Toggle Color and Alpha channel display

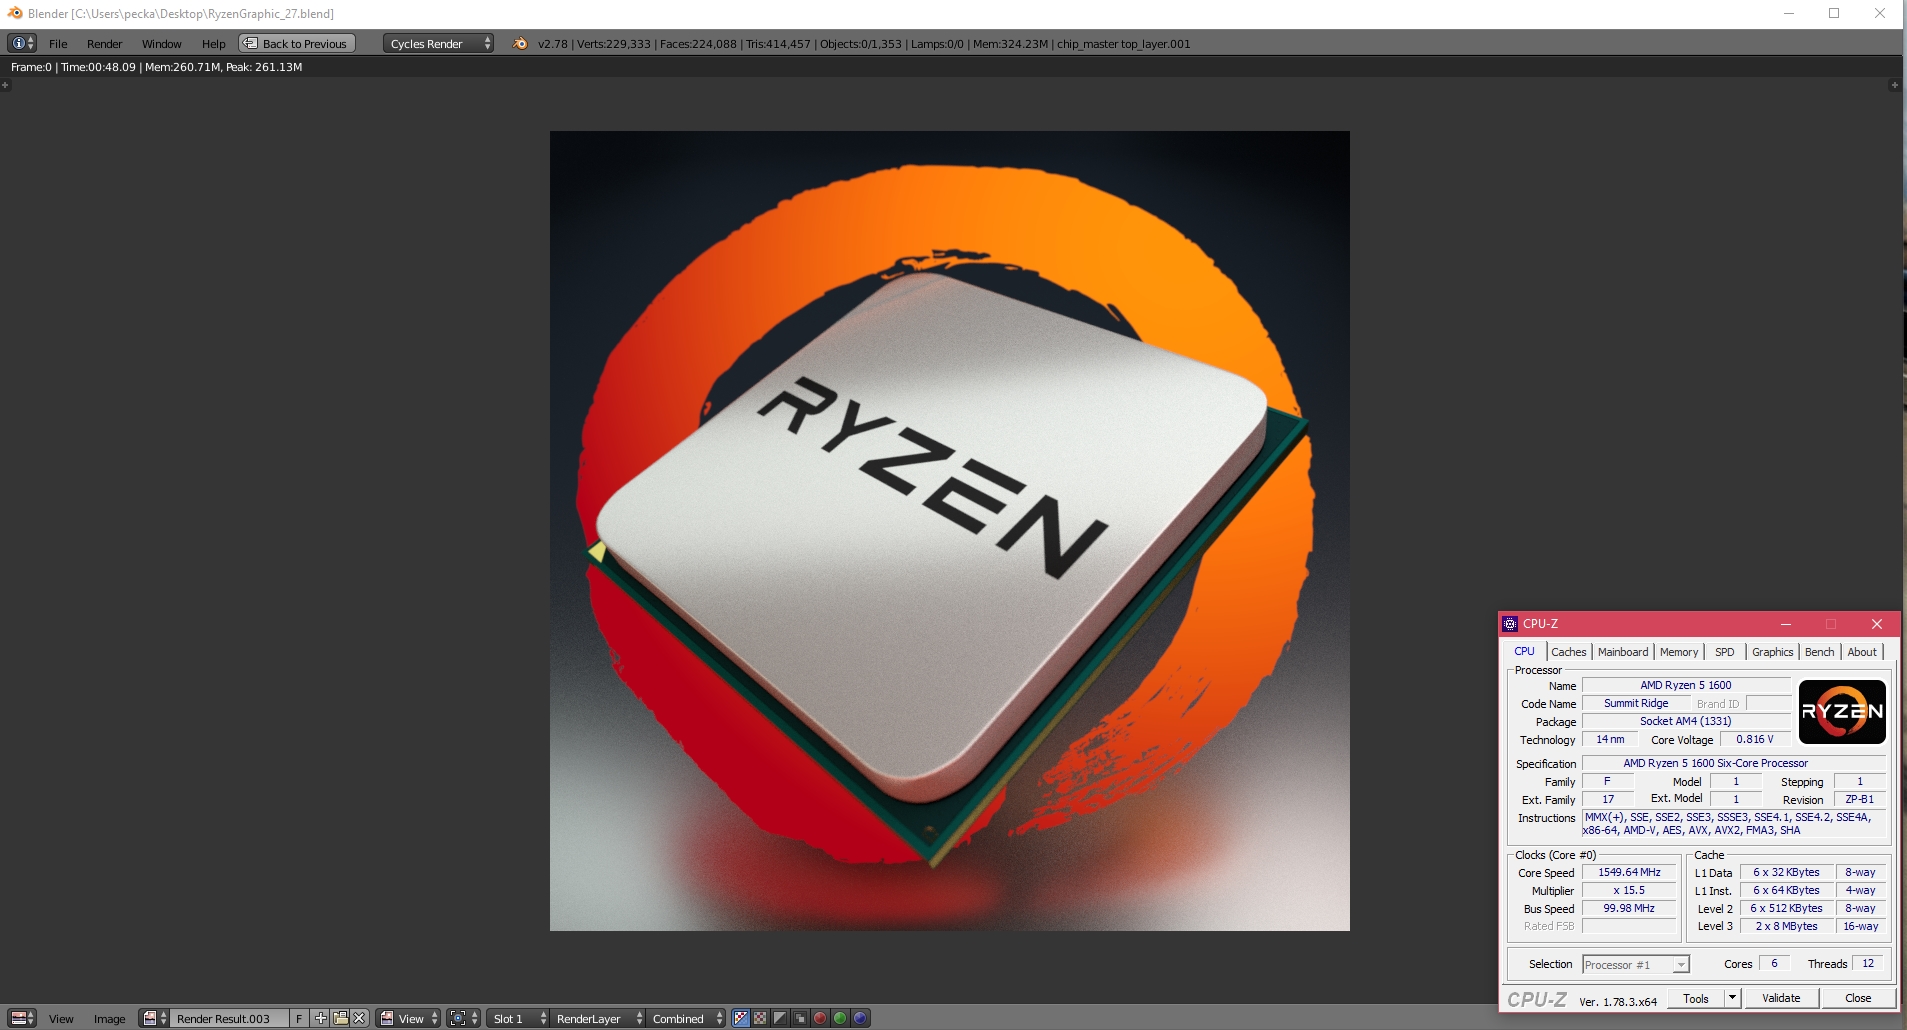click(740, 1018)
